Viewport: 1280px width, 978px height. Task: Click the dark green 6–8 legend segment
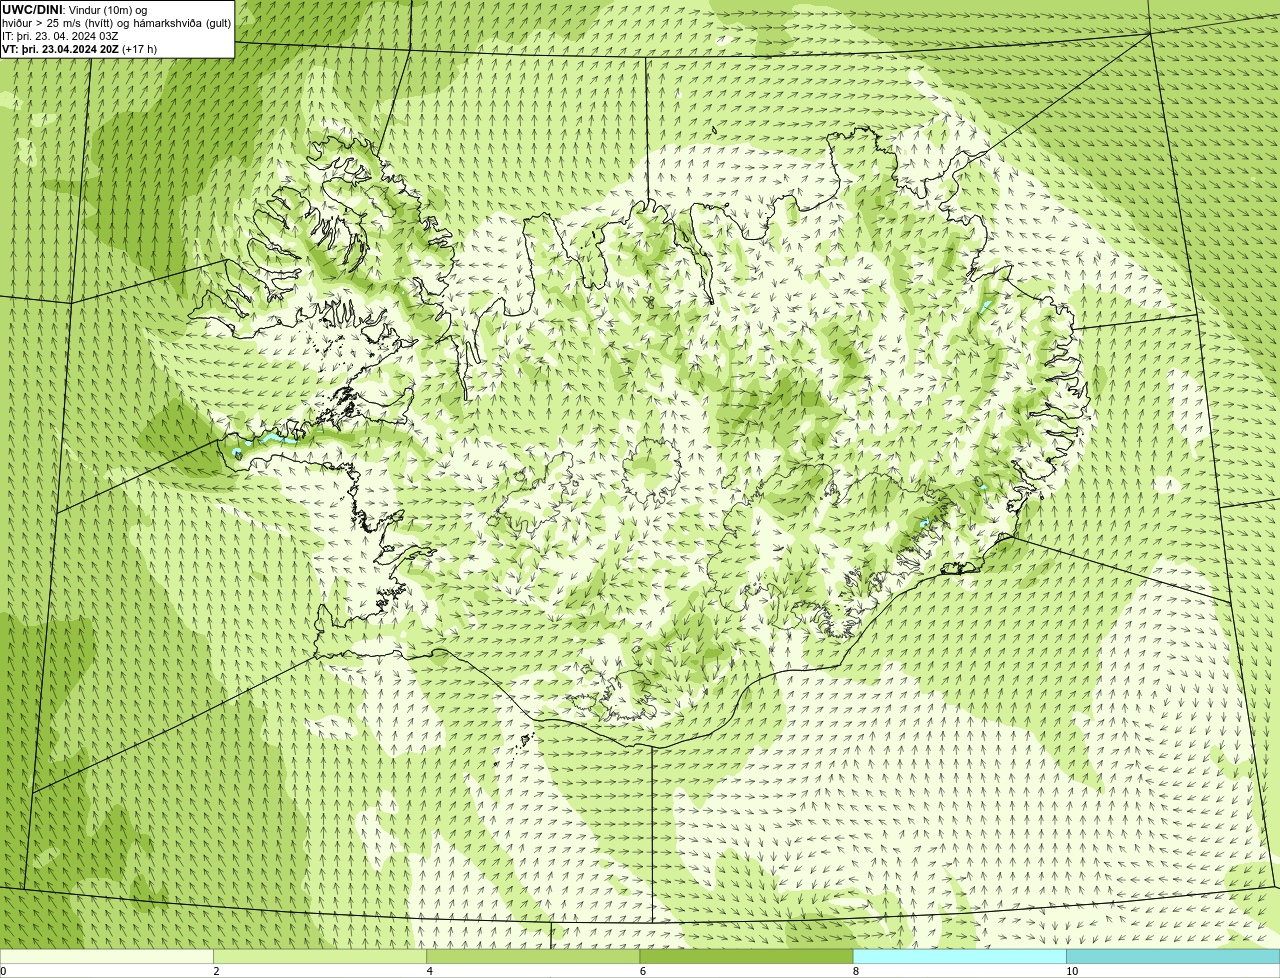click(x=746, y=957)
